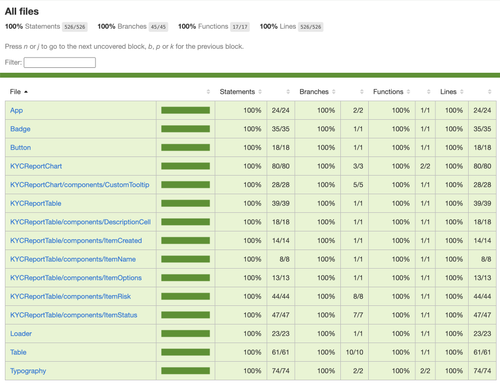This screenshot has width=500, height=383.
Task: Select 61/61 statements in Table row
Action: [280, 352]
